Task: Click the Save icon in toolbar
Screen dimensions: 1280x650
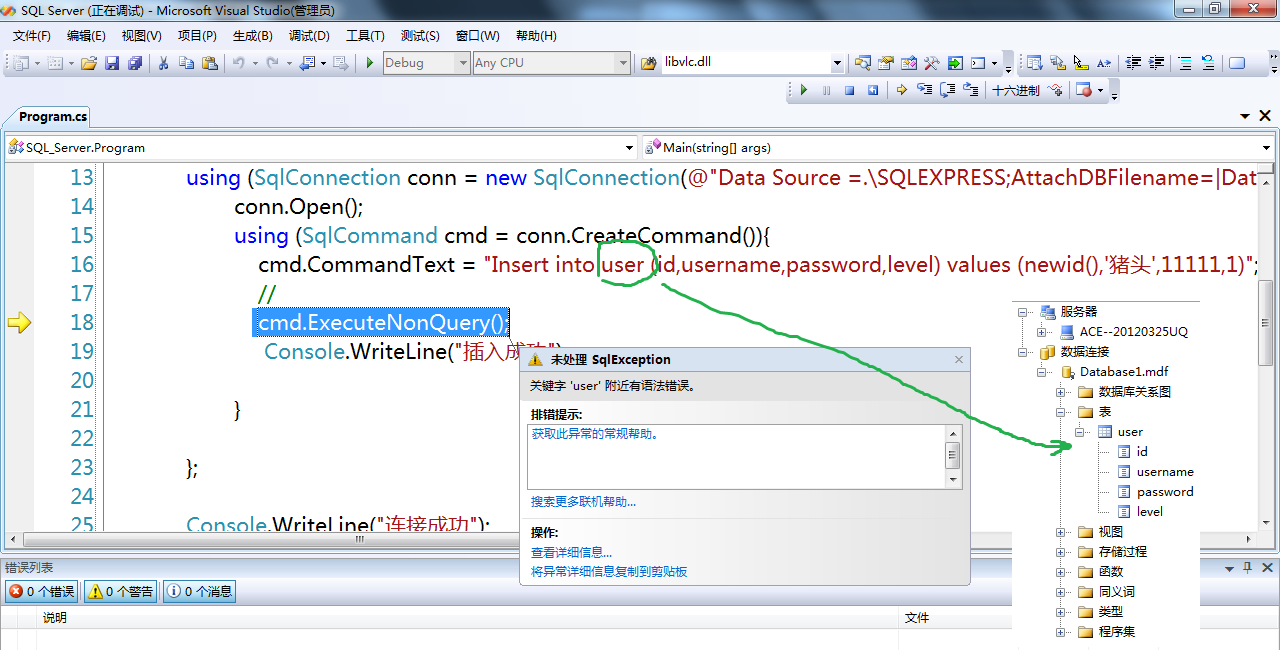Action: click(x=111, y=63)
